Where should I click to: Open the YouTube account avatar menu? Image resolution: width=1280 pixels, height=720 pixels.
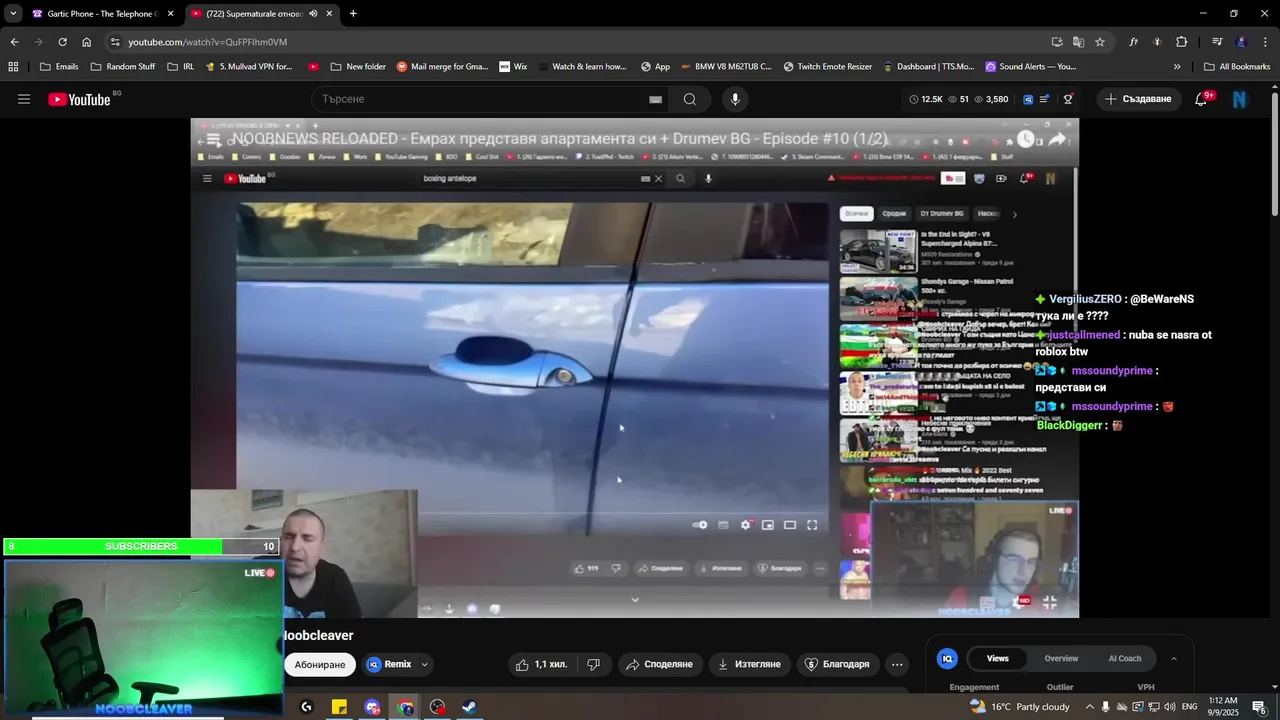pyautogui.click(x=1240, y=99)
